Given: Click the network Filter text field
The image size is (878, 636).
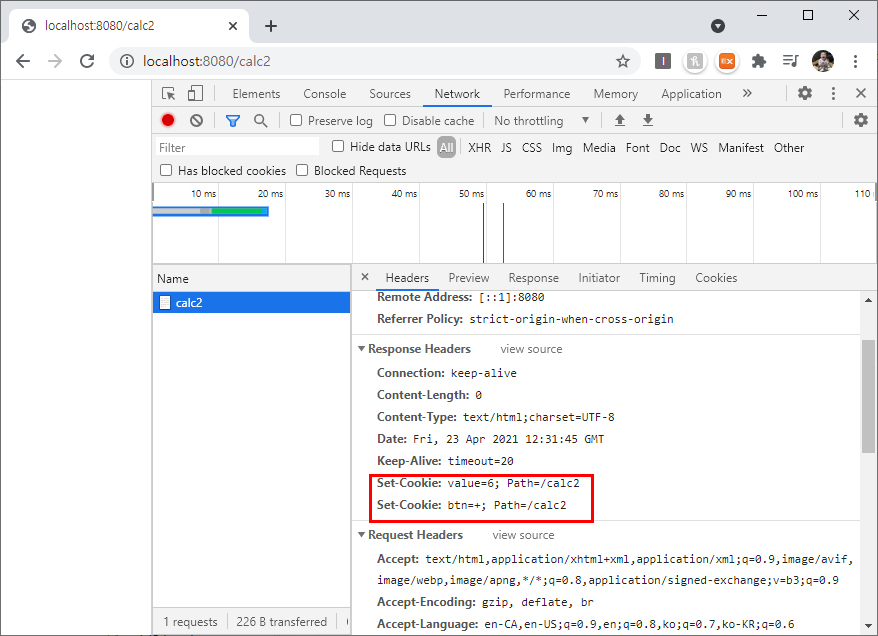Looking at the screenshot, I should click(237, 147).
